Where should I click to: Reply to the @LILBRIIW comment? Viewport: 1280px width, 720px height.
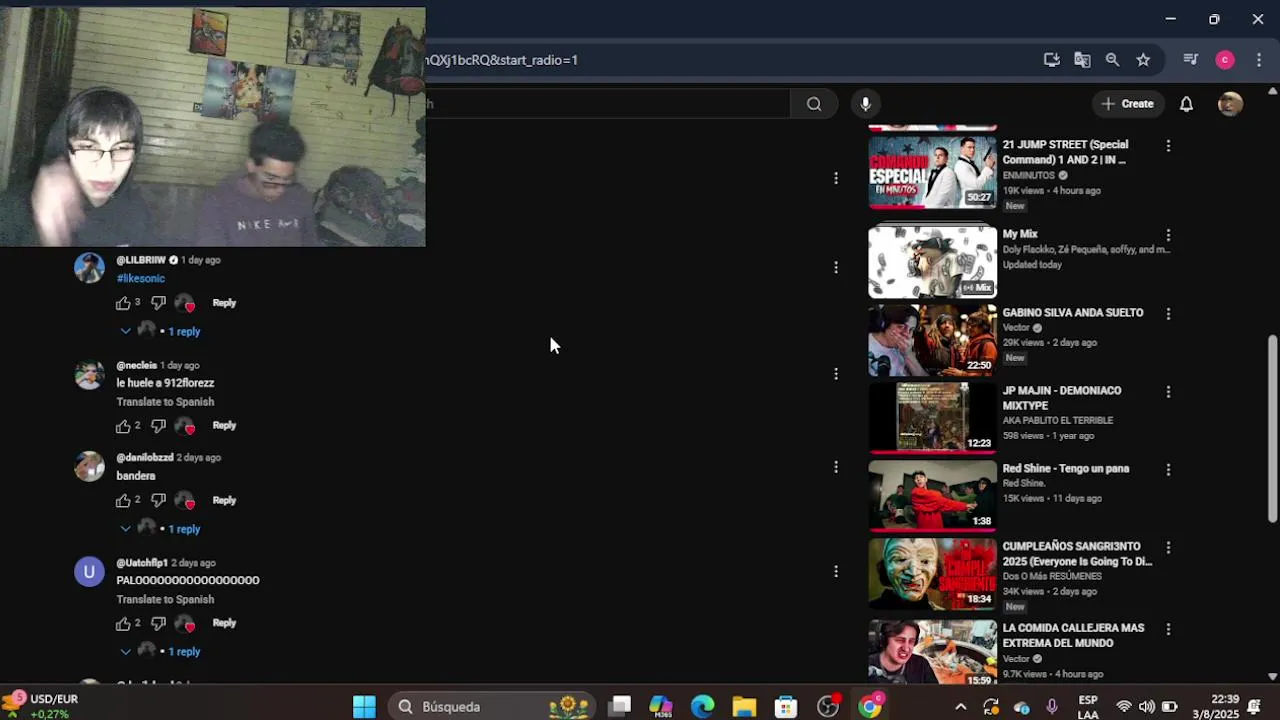(x=224, y=303)
